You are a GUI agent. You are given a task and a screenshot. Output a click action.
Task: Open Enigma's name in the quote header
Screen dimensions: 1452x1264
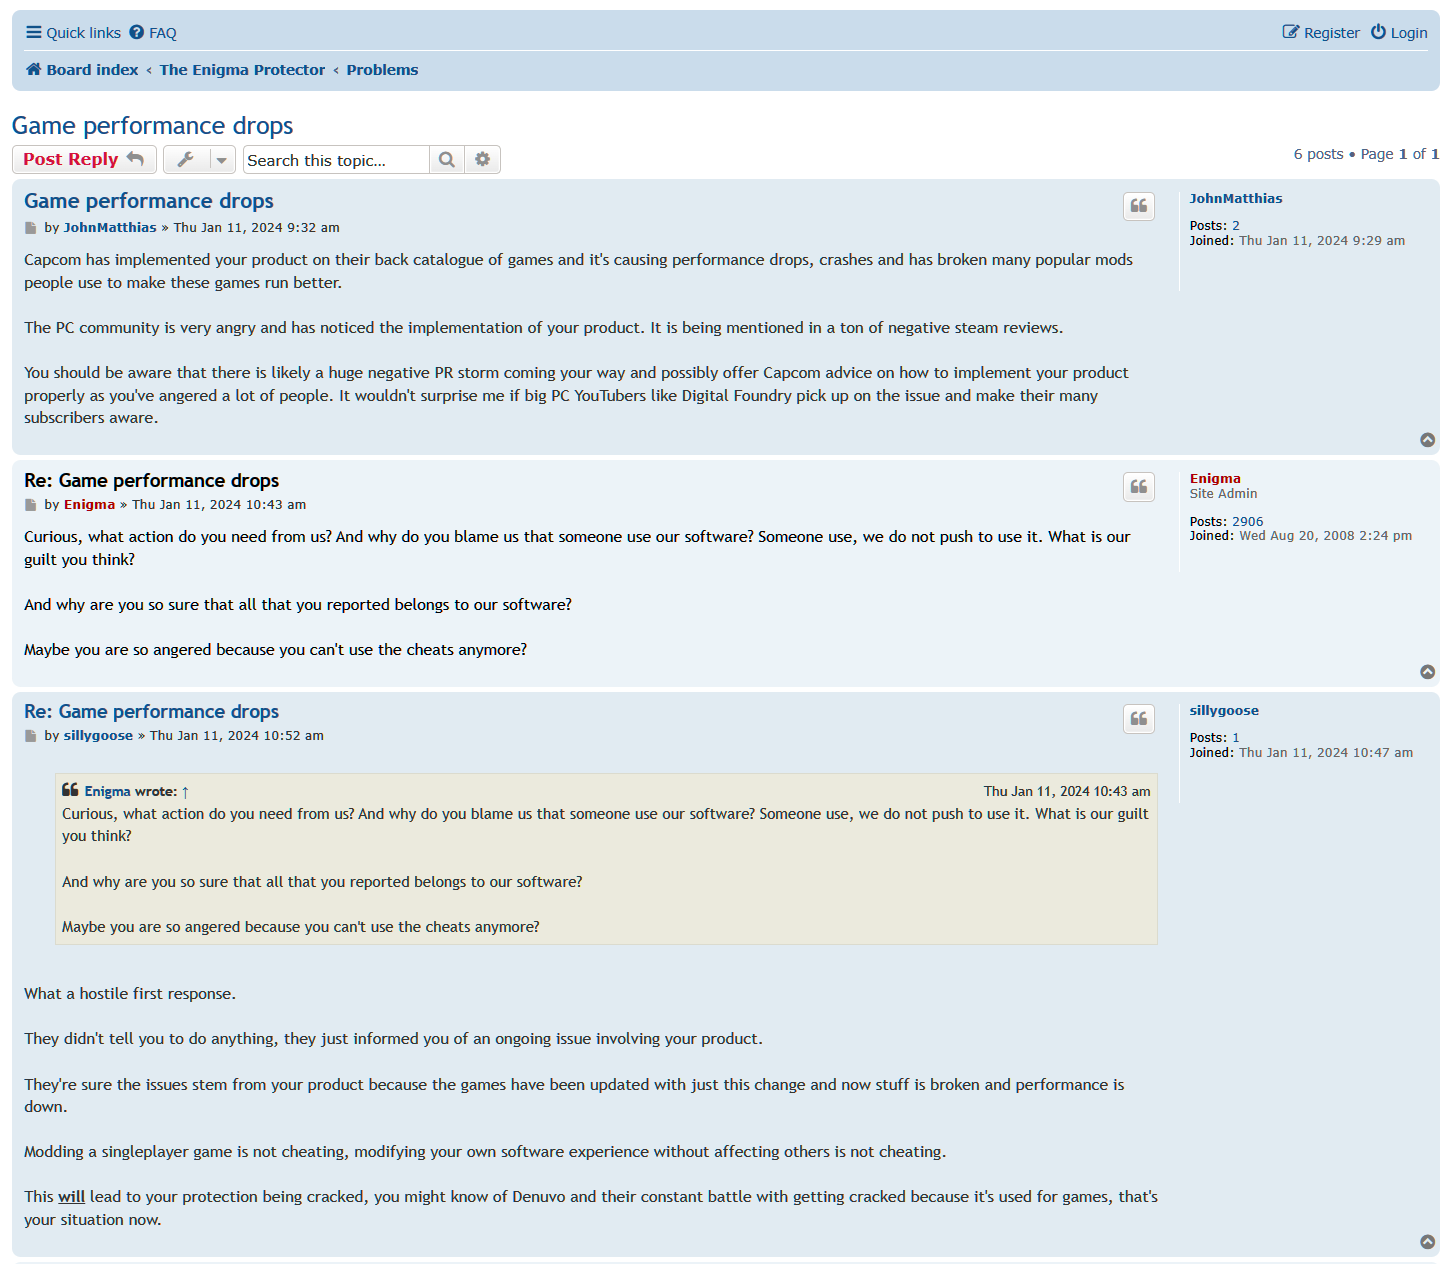tap(107, 792)
